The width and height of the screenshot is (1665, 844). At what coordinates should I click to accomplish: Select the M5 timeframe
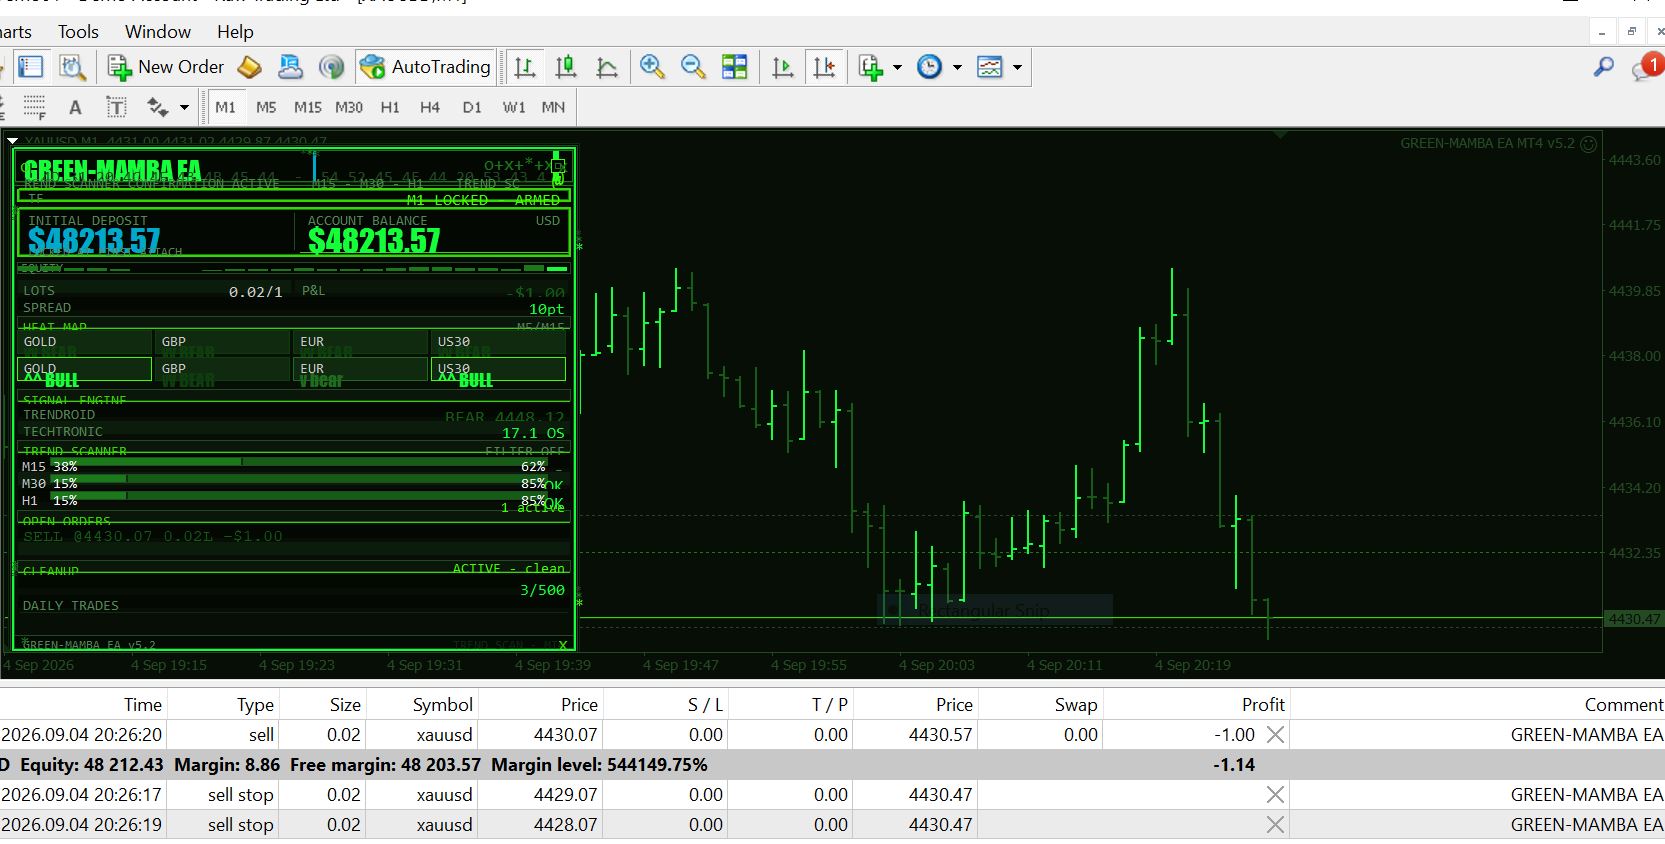pyautogui.click(x=266, y=107)
